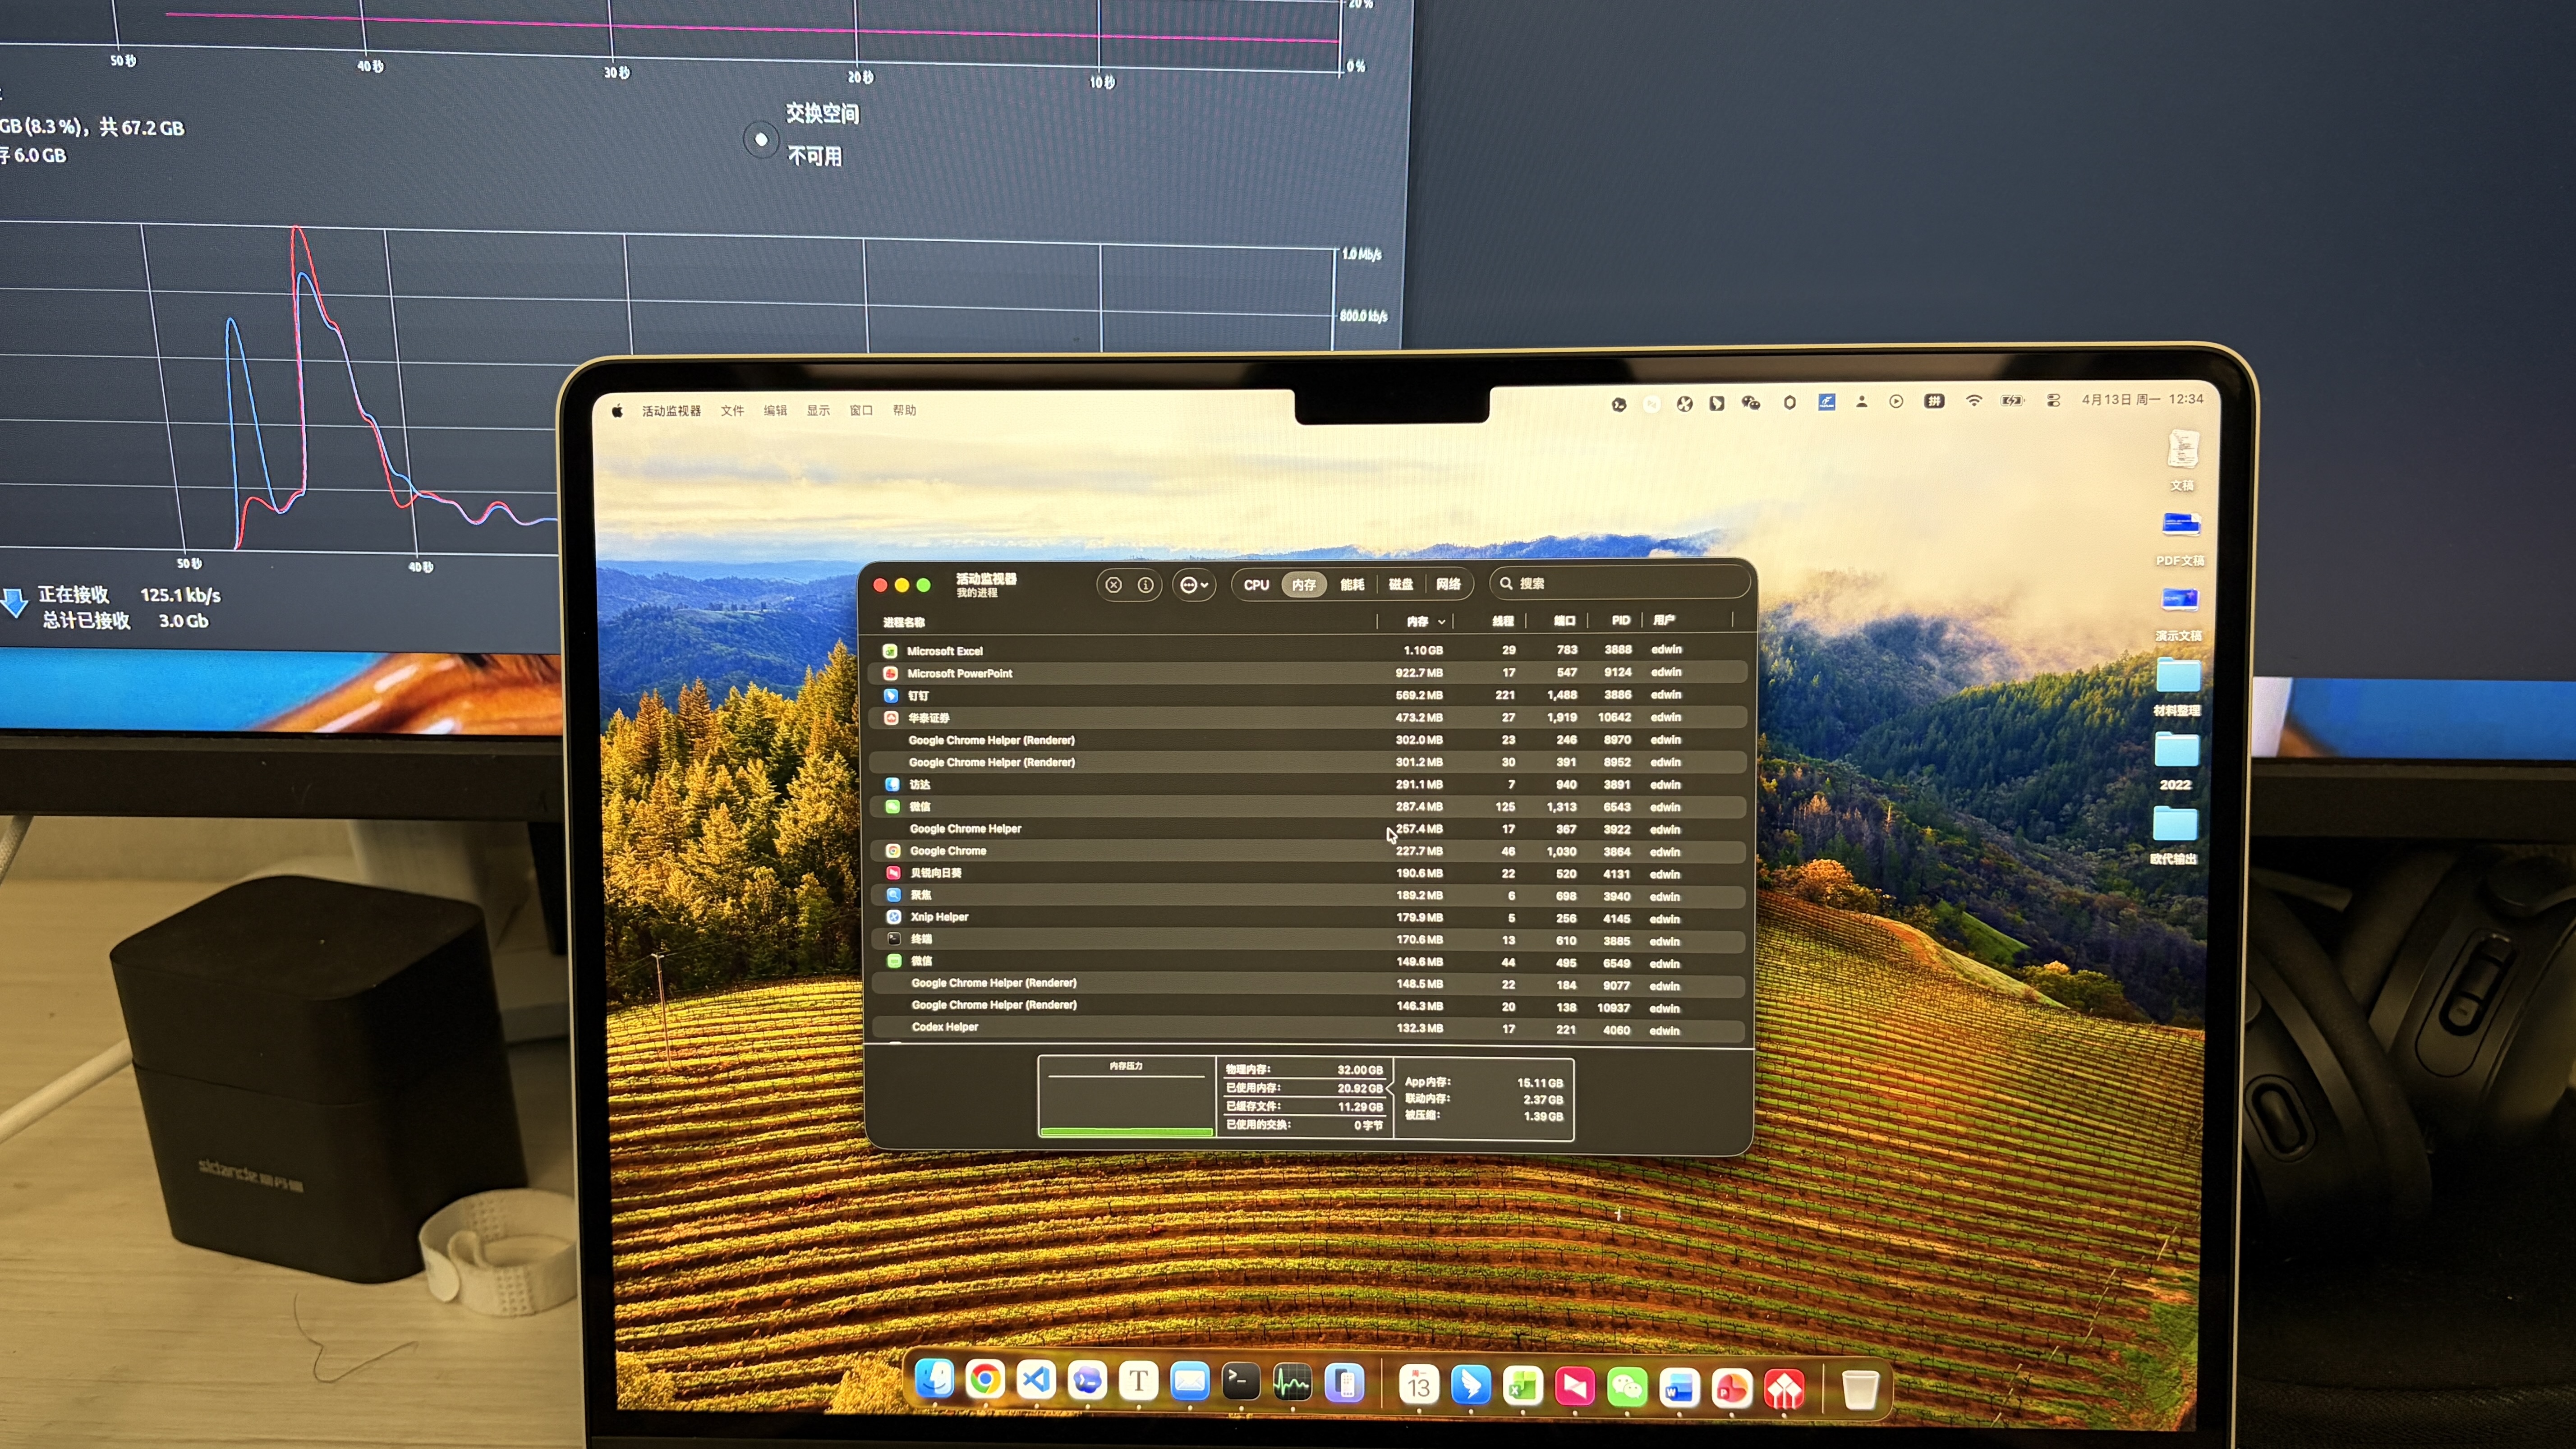Open the 窗口 menu
This screenshot has width=2576, height=1449.
[861, 410]
